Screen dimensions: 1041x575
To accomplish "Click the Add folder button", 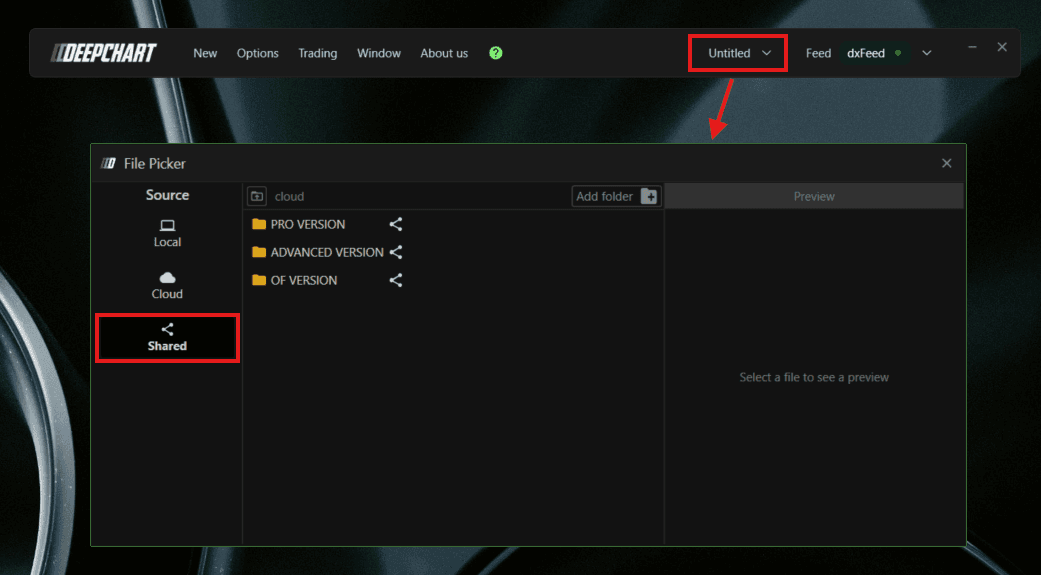I will [x=616, y=197].
